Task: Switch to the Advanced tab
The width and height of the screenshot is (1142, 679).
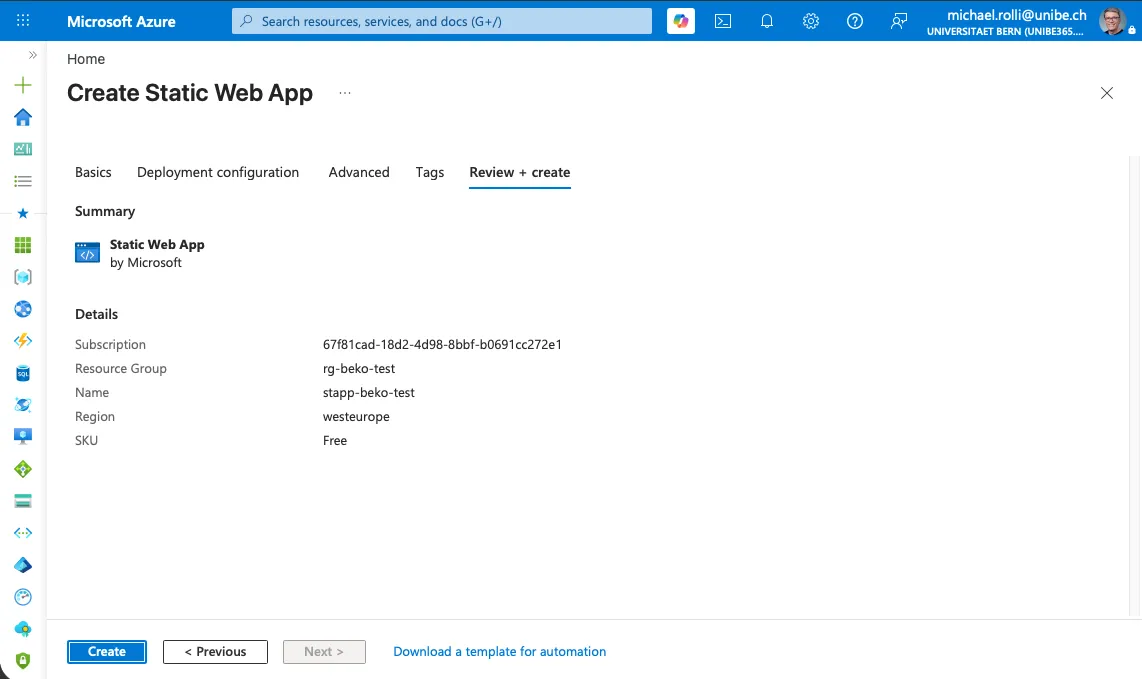Action: [359, 173]
